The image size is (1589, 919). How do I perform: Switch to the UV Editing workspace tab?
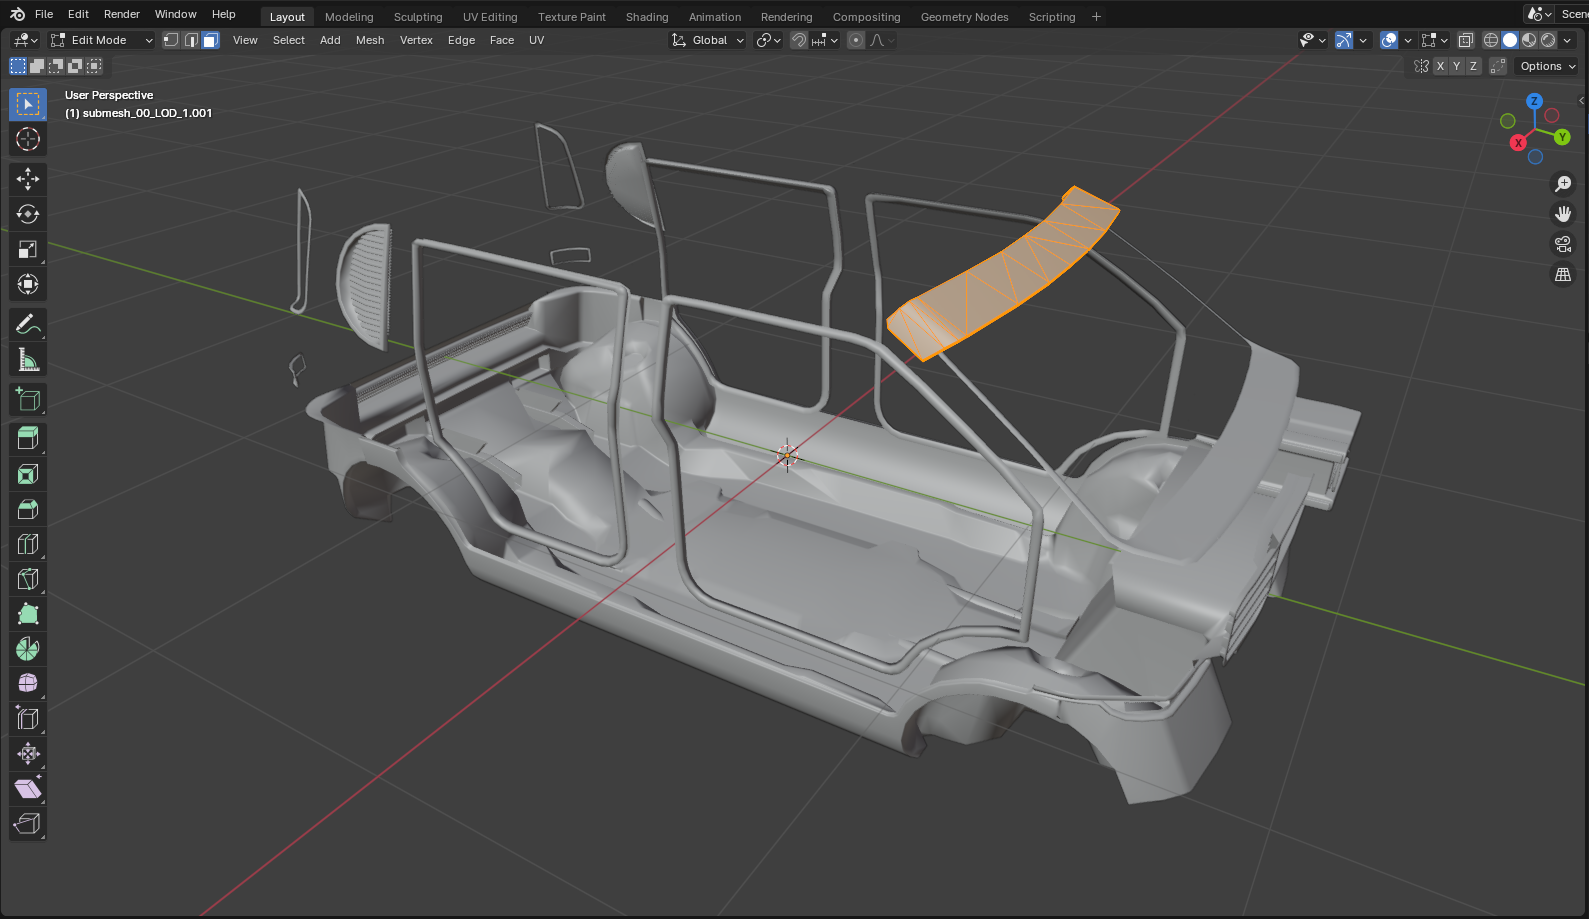point(490,17)
